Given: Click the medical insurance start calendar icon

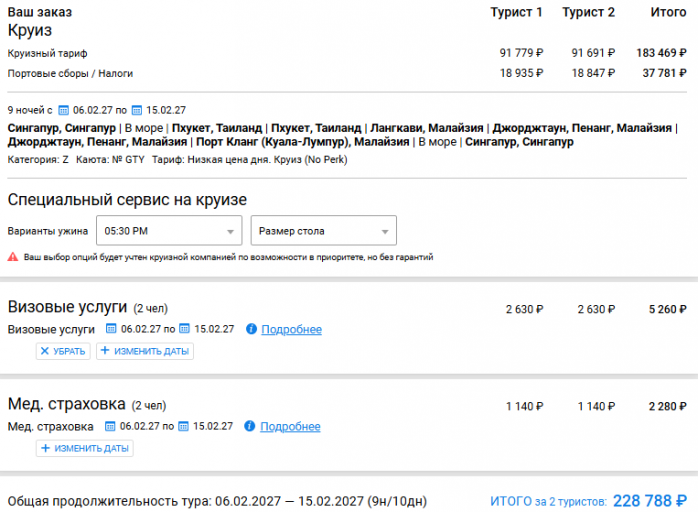Looking at the screenshot, I should click(110, 426).
